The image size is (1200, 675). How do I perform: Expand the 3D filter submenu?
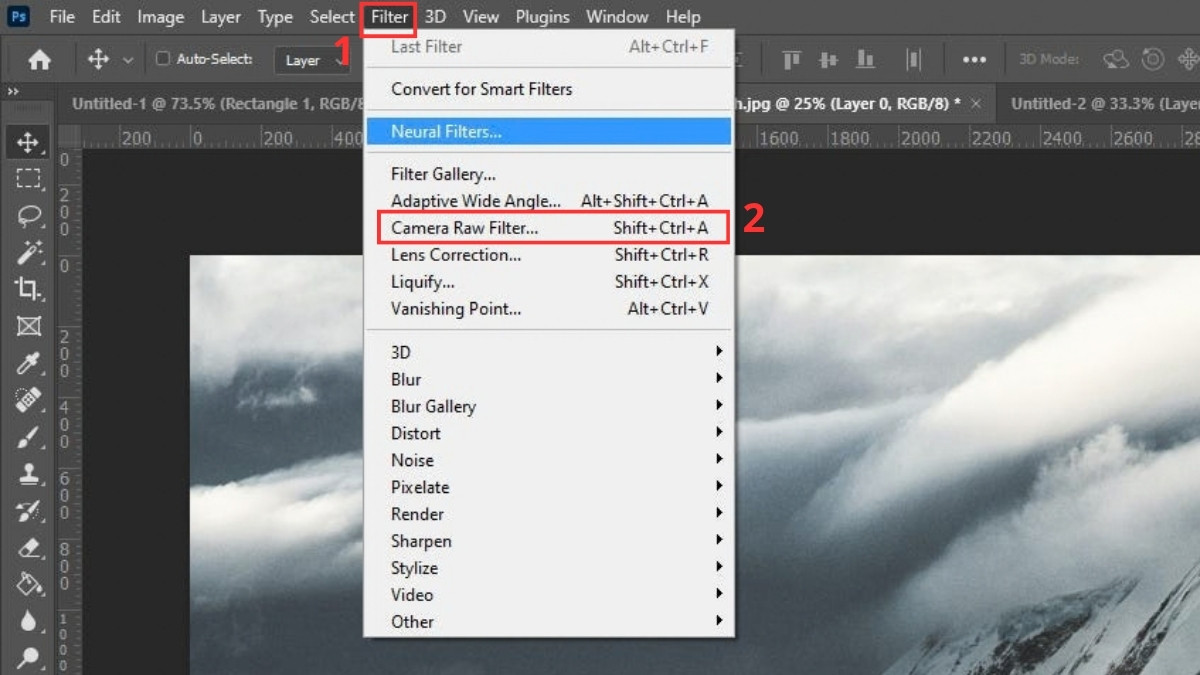coord(549,352)
